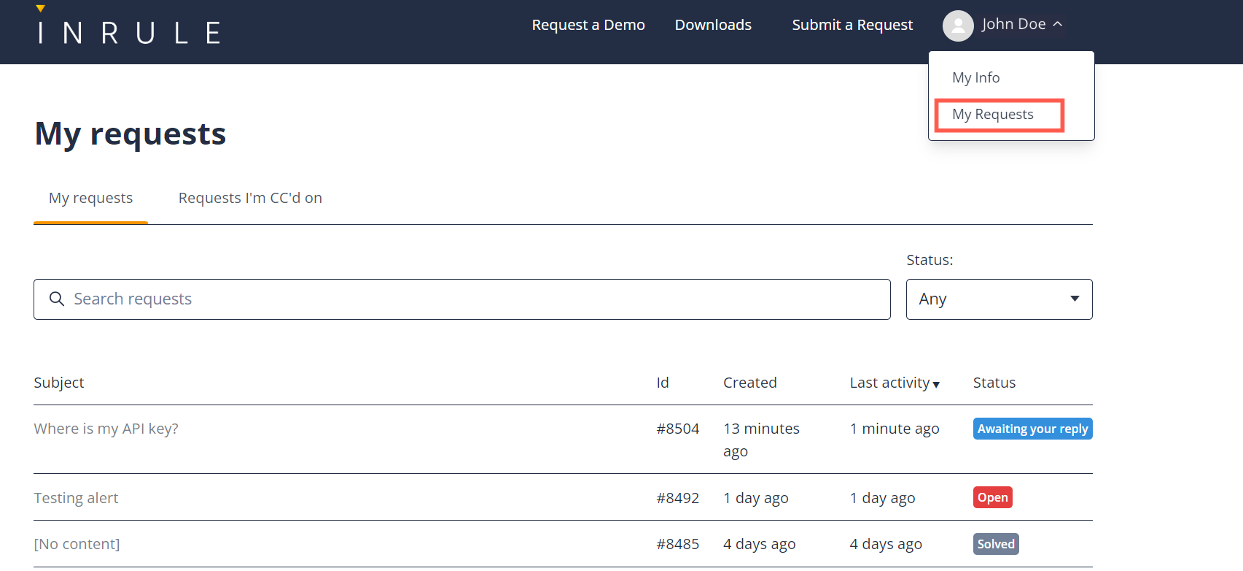Open the Testing alert request
Screen dimensions: 1243x571
click(x=76, y=498)
